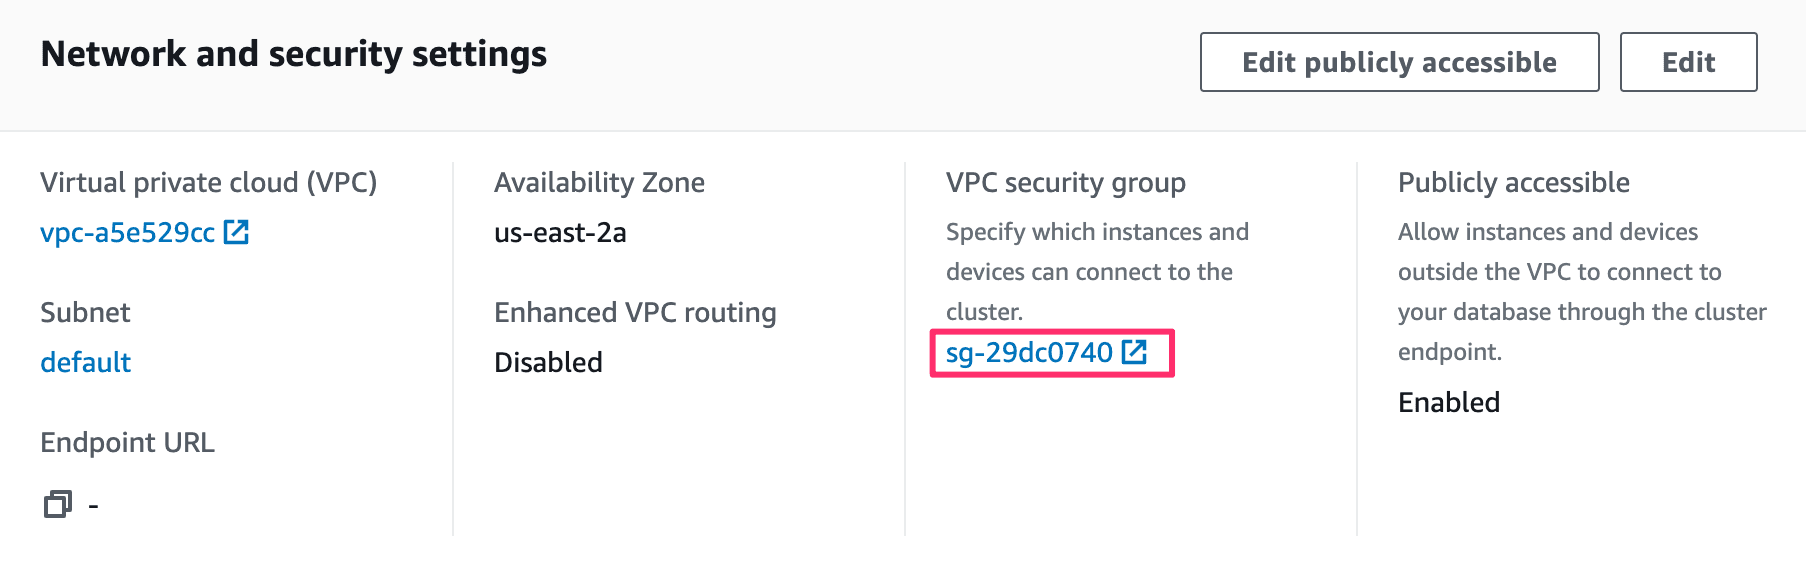Click the Virtual private cloud (VPC) label
Screen dimensions: 1806x572
(x=208, y=182)
